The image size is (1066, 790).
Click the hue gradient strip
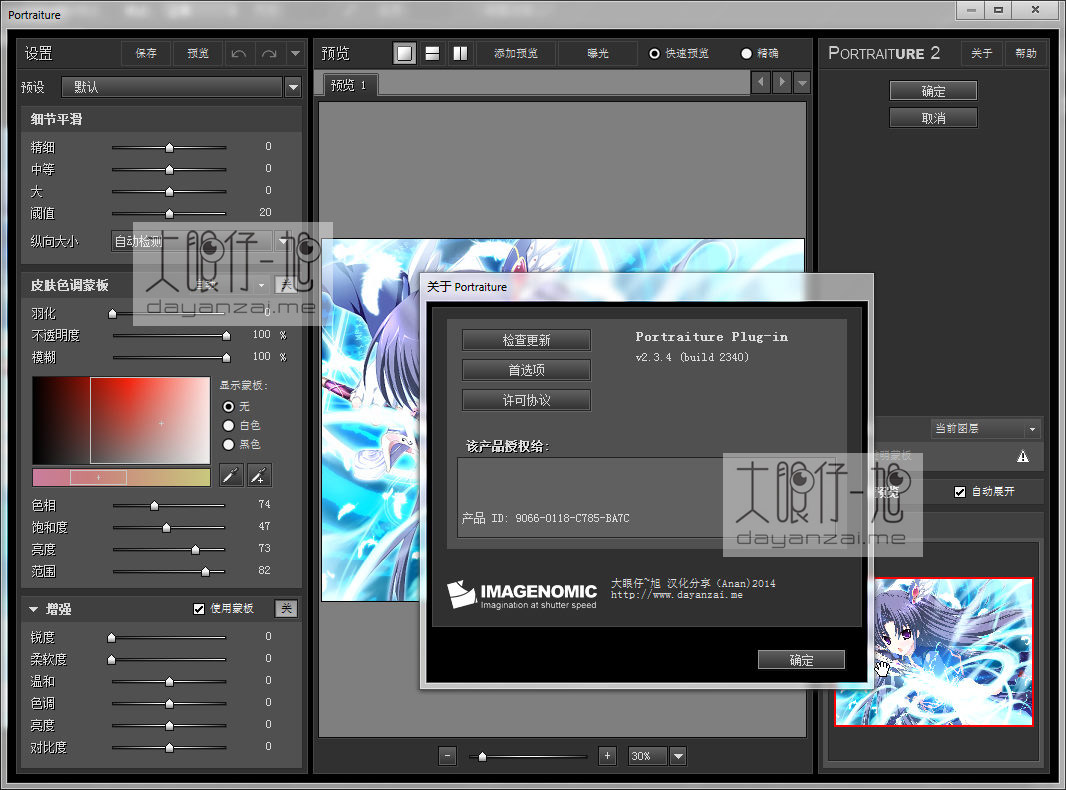pos(121,477)
